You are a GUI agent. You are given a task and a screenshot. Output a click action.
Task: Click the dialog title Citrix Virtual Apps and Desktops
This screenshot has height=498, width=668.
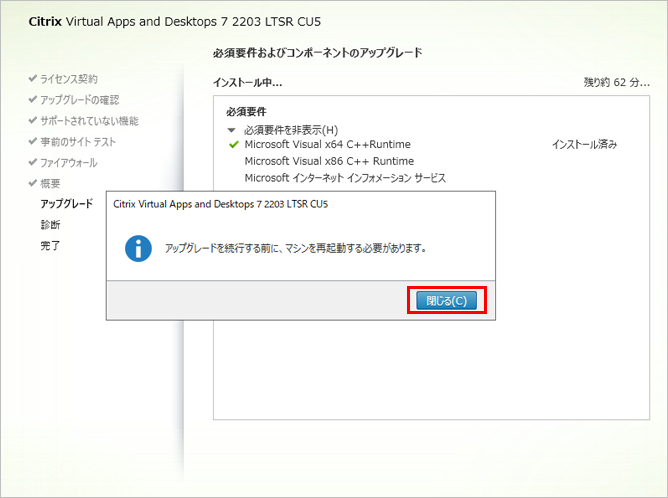click(x=220, y=204)
